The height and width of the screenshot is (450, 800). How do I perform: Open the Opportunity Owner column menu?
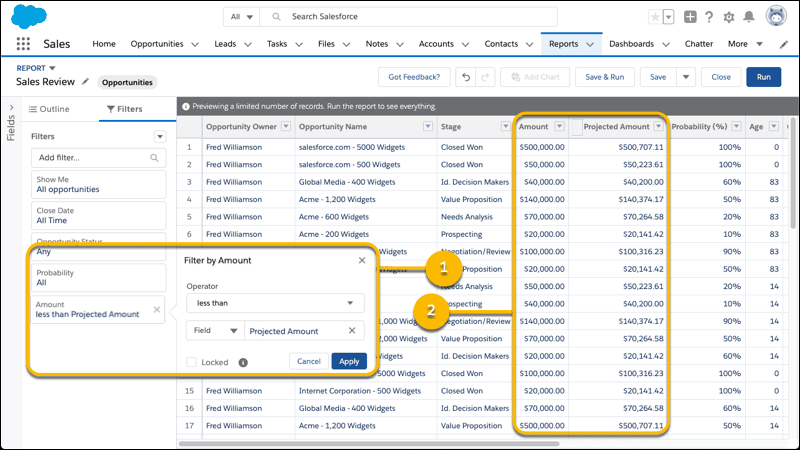tap(286, 127)
